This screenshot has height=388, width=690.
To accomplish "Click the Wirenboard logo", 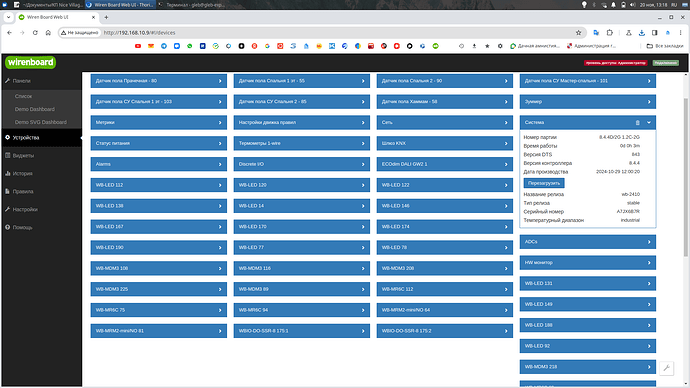I will tap(30, 62).
